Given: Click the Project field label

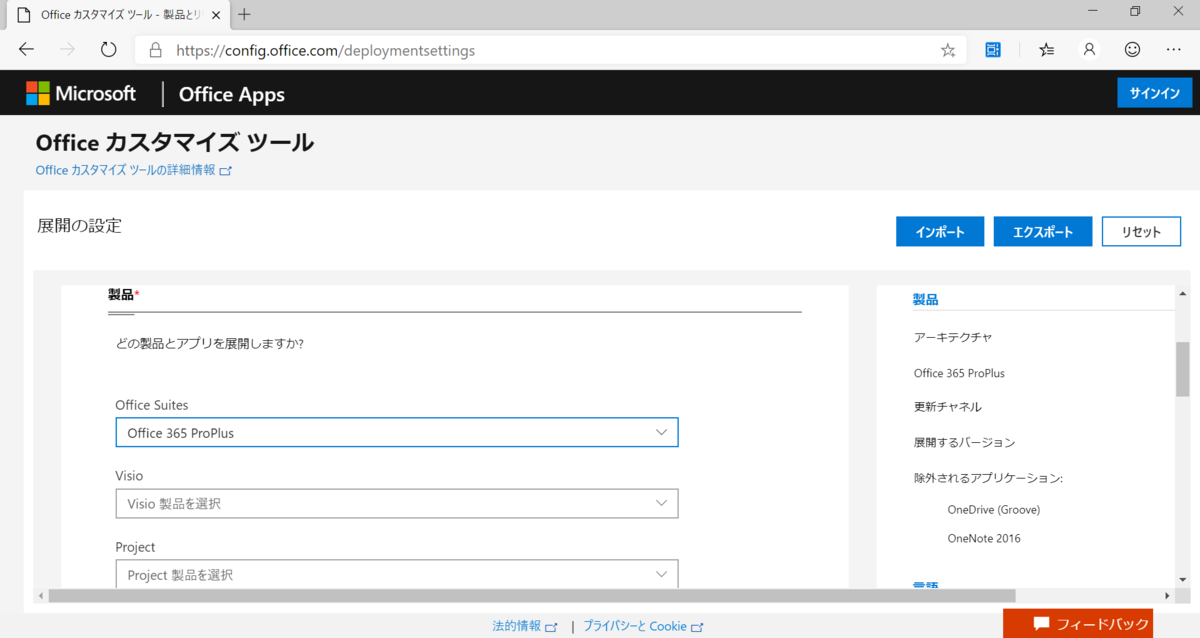Looking at the screenshot, I should pos(135,547).
